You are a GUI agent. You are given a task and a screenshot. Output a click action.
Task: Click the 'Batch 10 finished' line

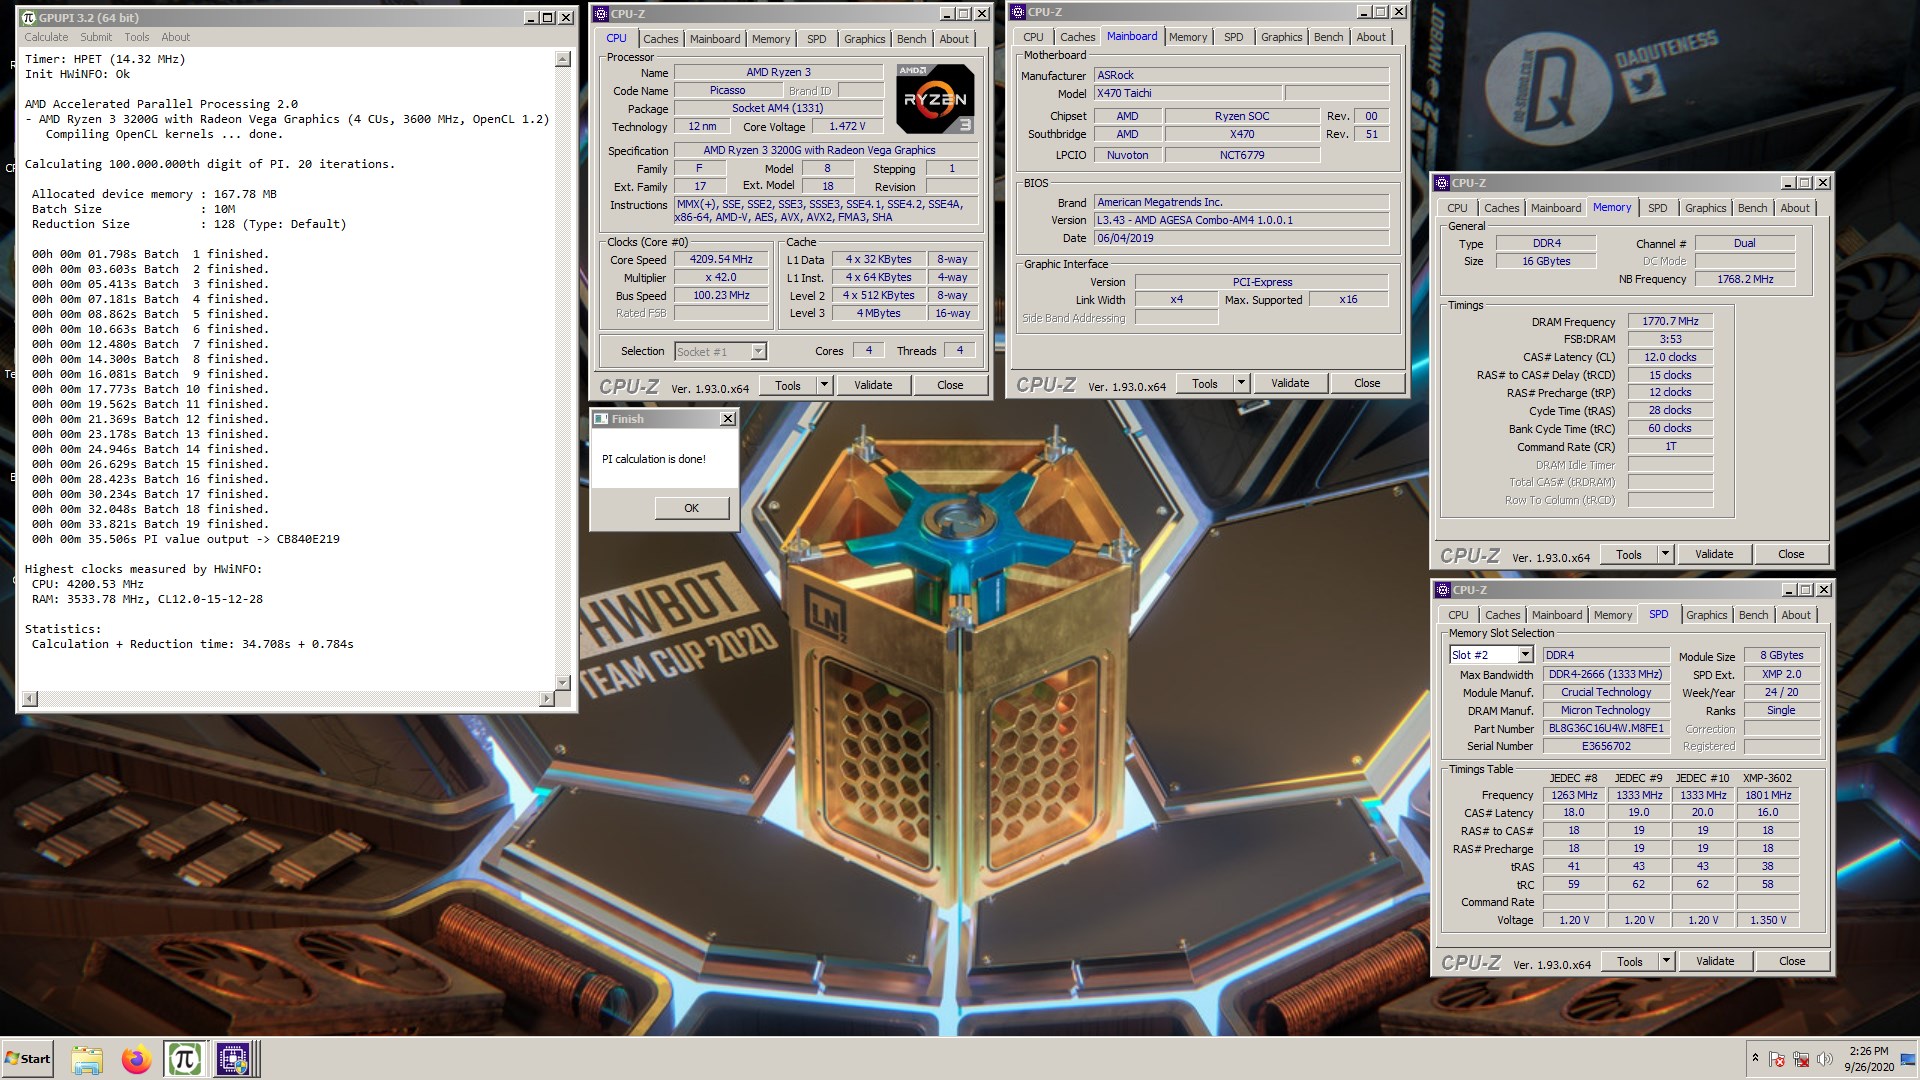150,389
